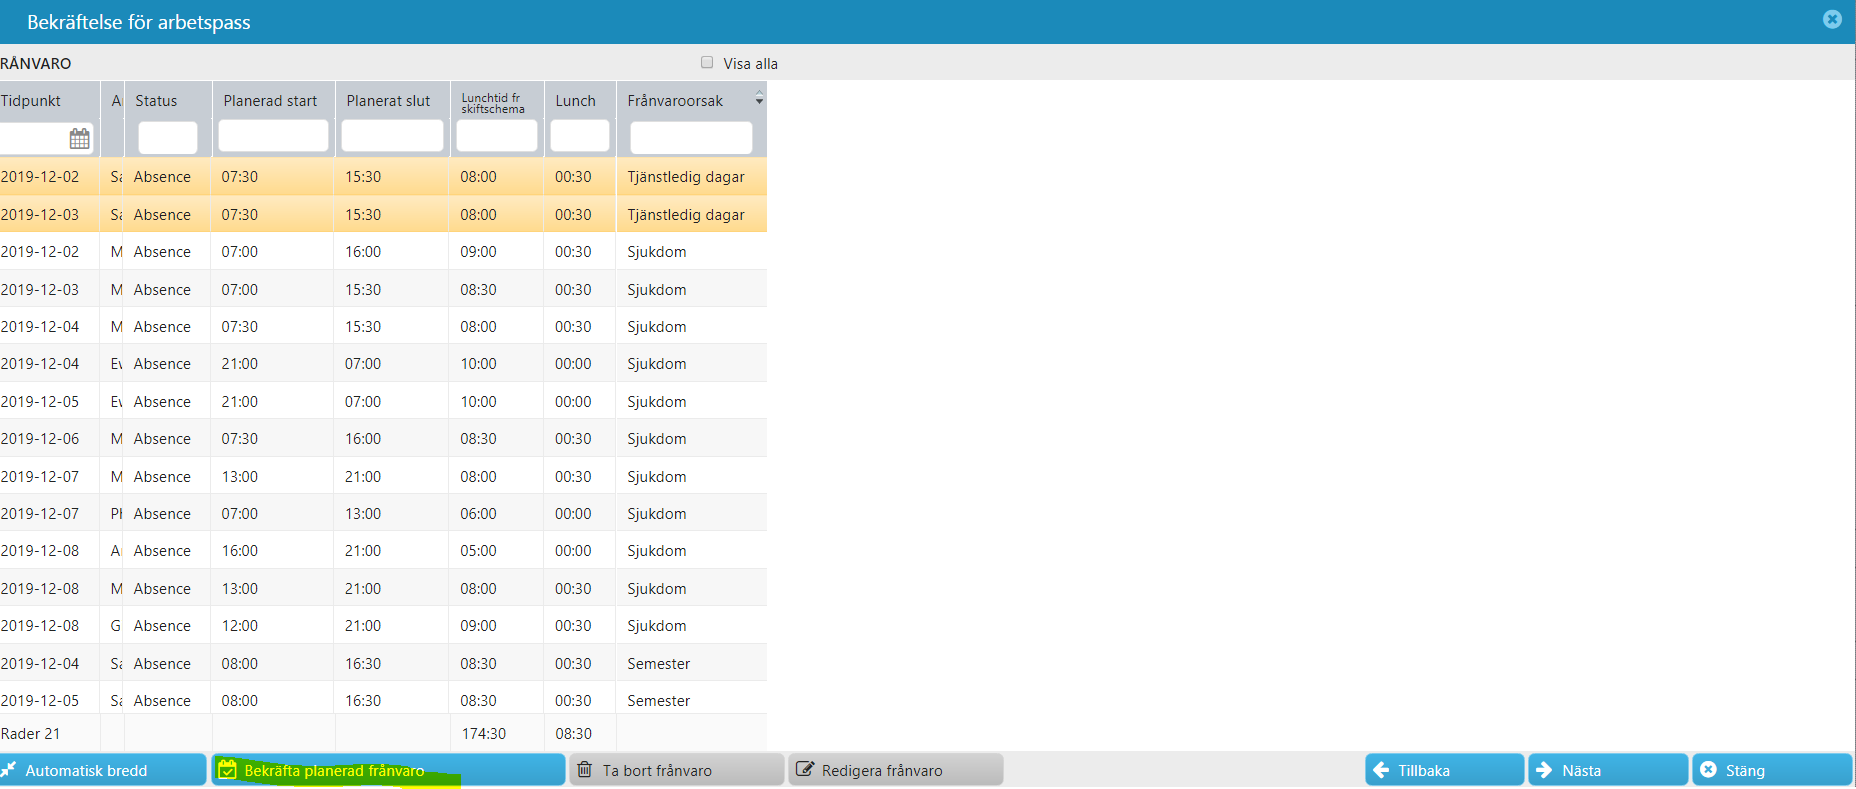Image resolution: width=1856 pixels, height=789 pixels.
Task: Select the 2019-12-07 row starting 13:00
Action: [383, 476]
